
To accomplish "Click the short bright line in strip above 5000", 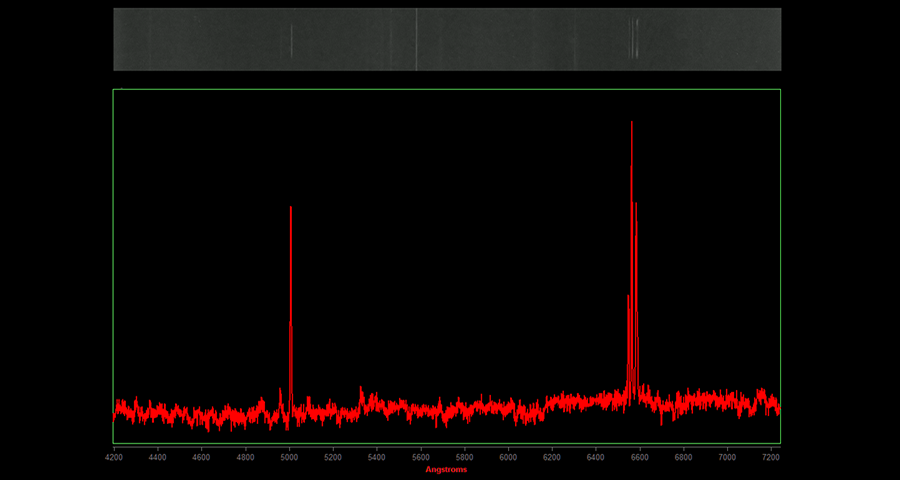I will click(x=291, y=41).
